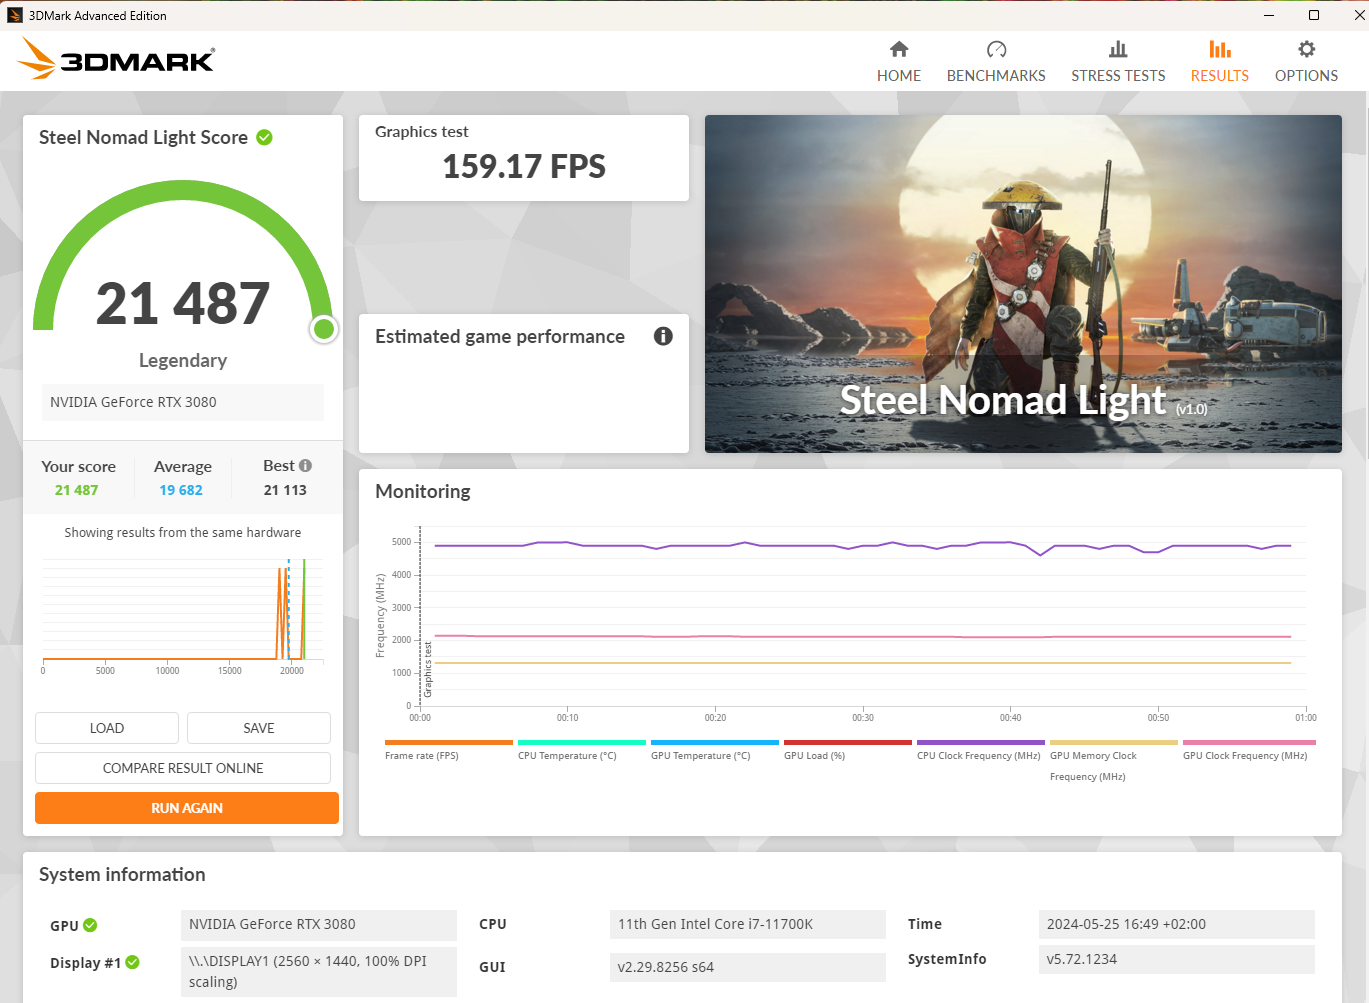The width and height of the screenshot is (1369, 1003).
Task: Click COMPARE RESULT ONLINE button
Action: click(x=183, y=768)
